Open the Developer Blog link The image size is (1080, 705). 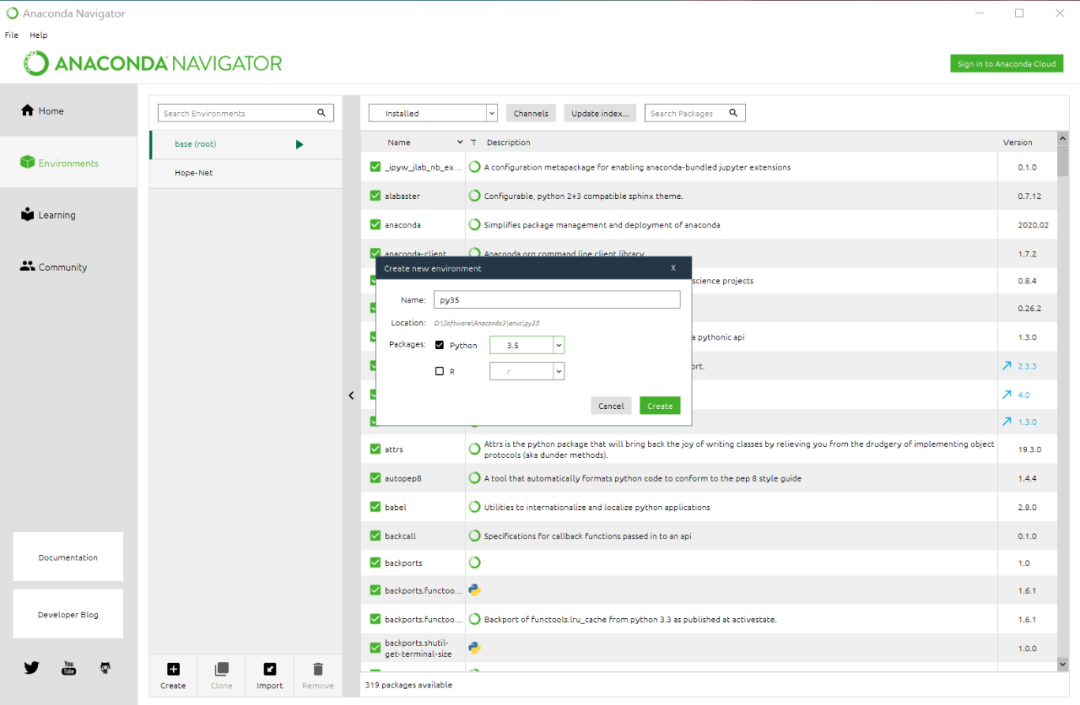(x=68, y=614)
